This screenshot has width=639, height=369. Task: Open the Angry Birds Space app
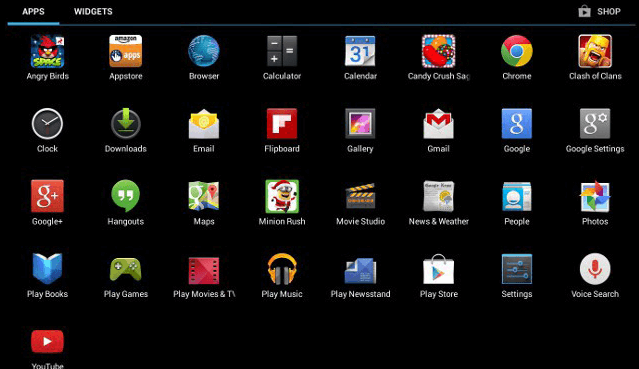tap(47, 51)
